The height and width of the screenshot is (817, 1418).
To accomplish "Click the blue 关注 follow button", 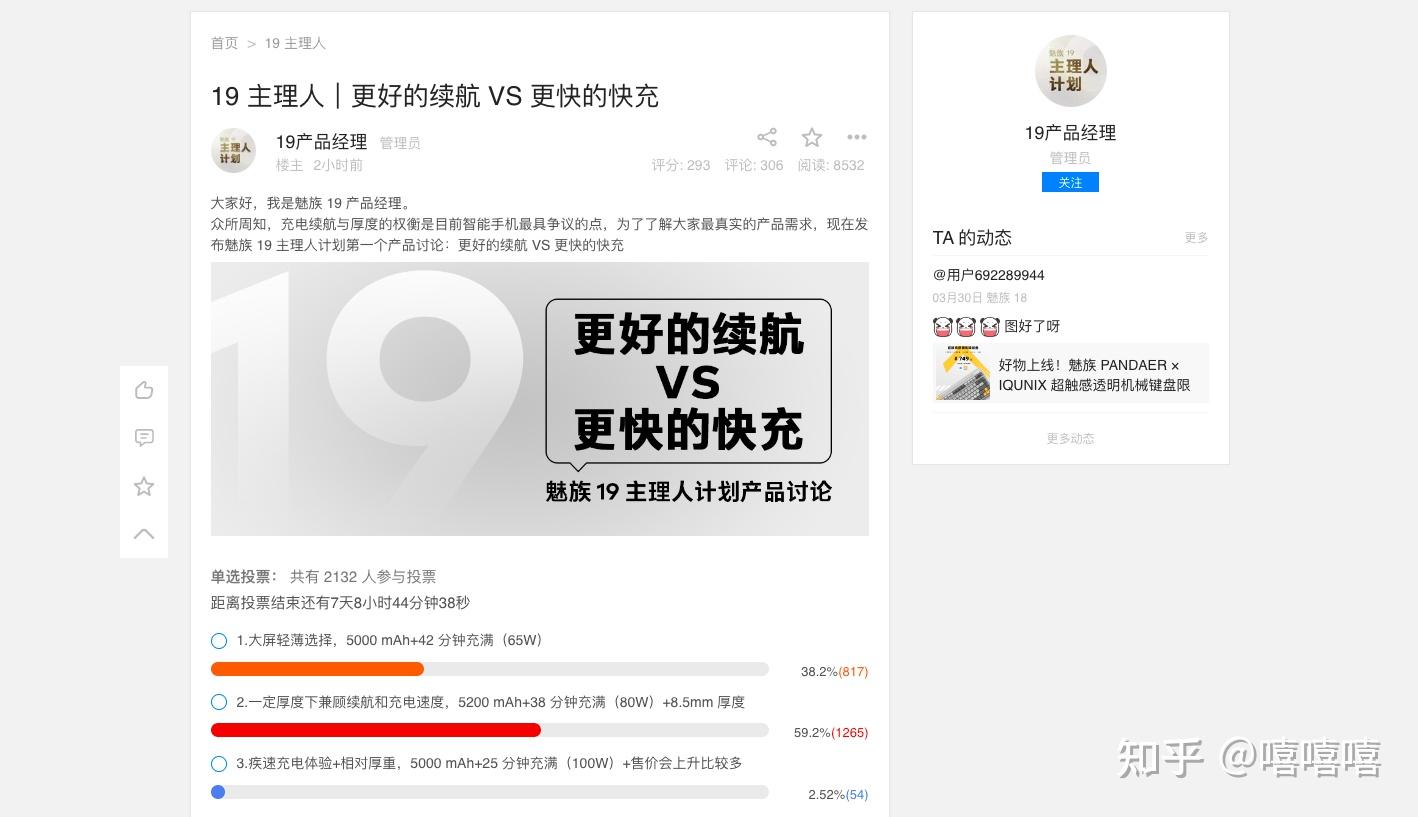I will coord(1070,182).
